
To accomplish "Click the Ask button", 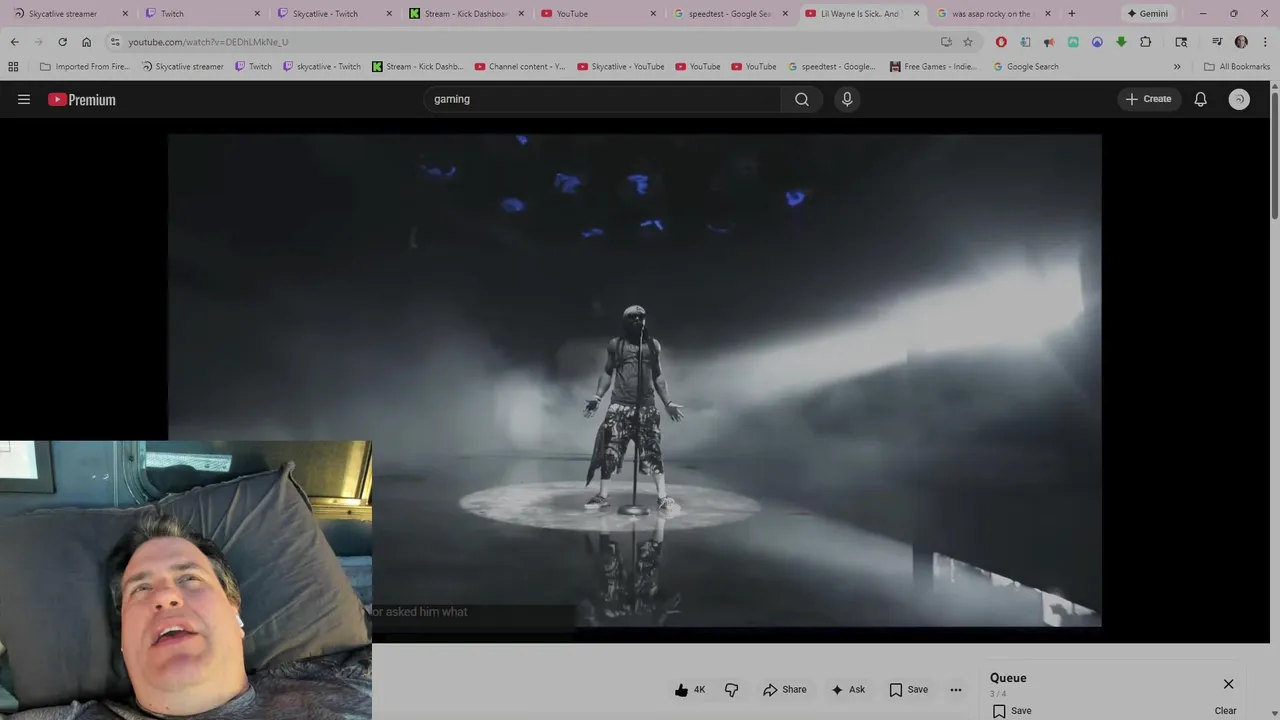I will (x=848, y=689).
